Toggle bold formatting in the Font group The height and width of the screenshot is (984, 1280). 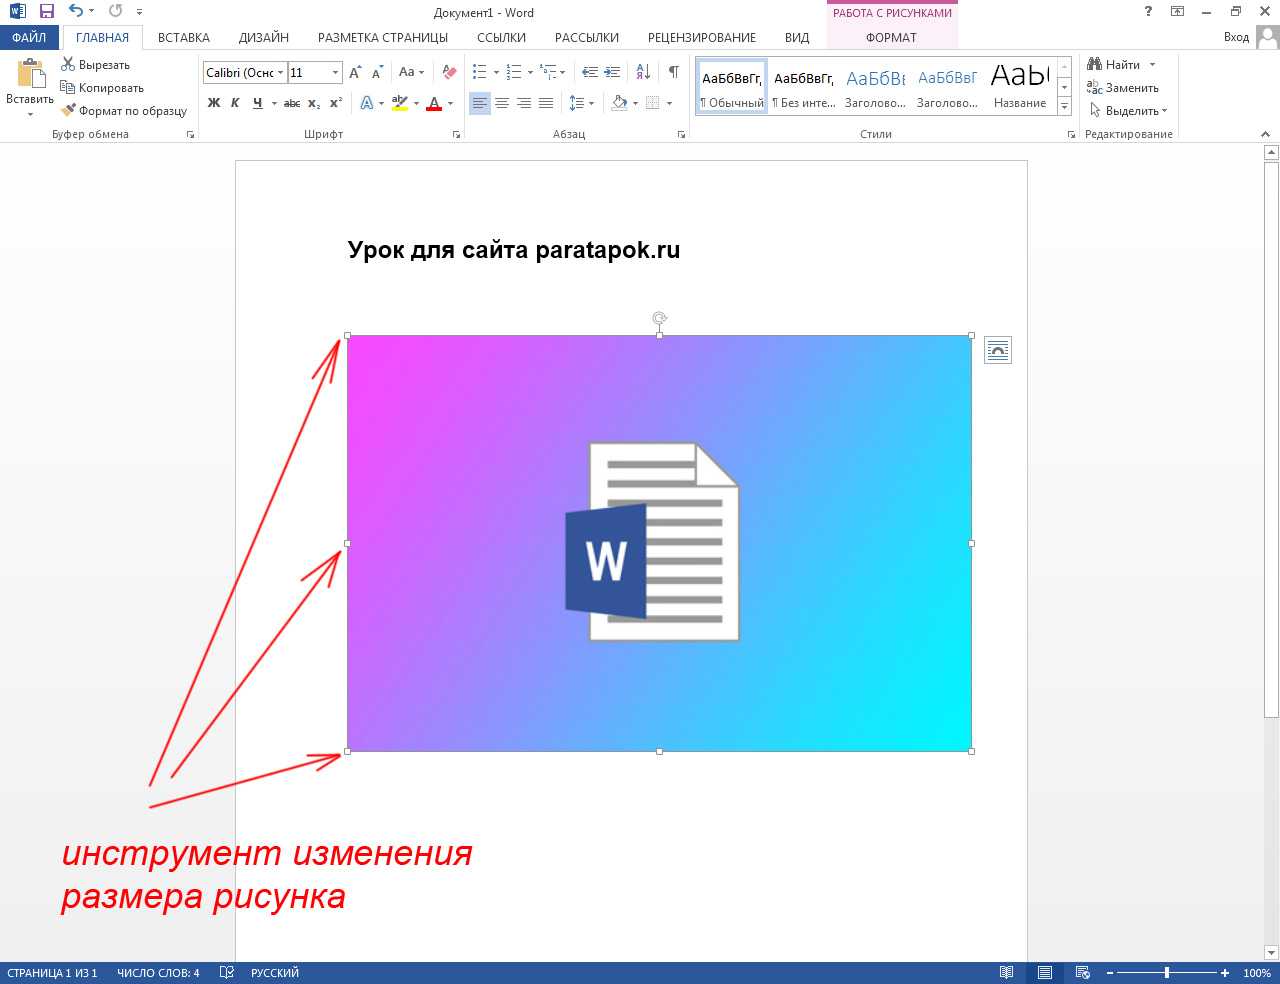point(212,103)
